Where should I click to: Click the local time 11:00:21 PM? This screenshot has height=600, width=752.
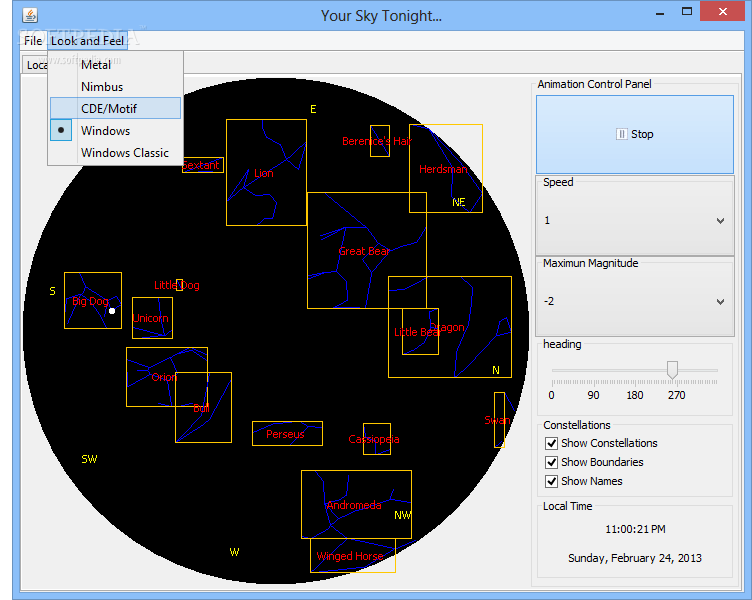635,529
